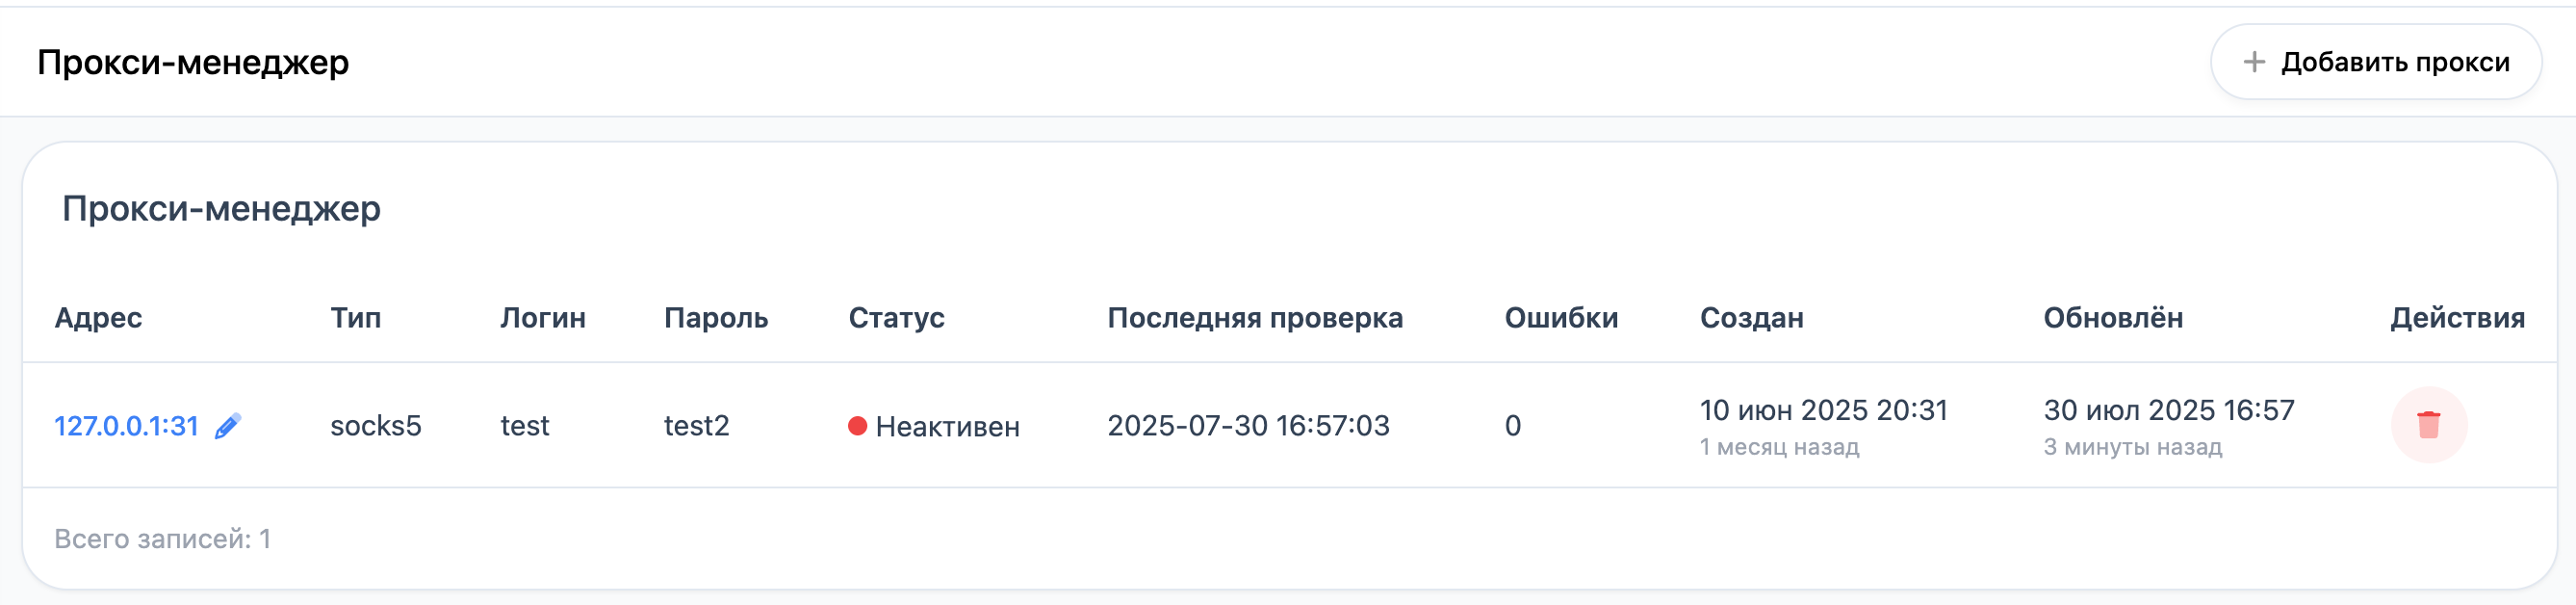Screen dimensions: 2576x605
Task: Click the Пароль column header
Action: [715, 318]
